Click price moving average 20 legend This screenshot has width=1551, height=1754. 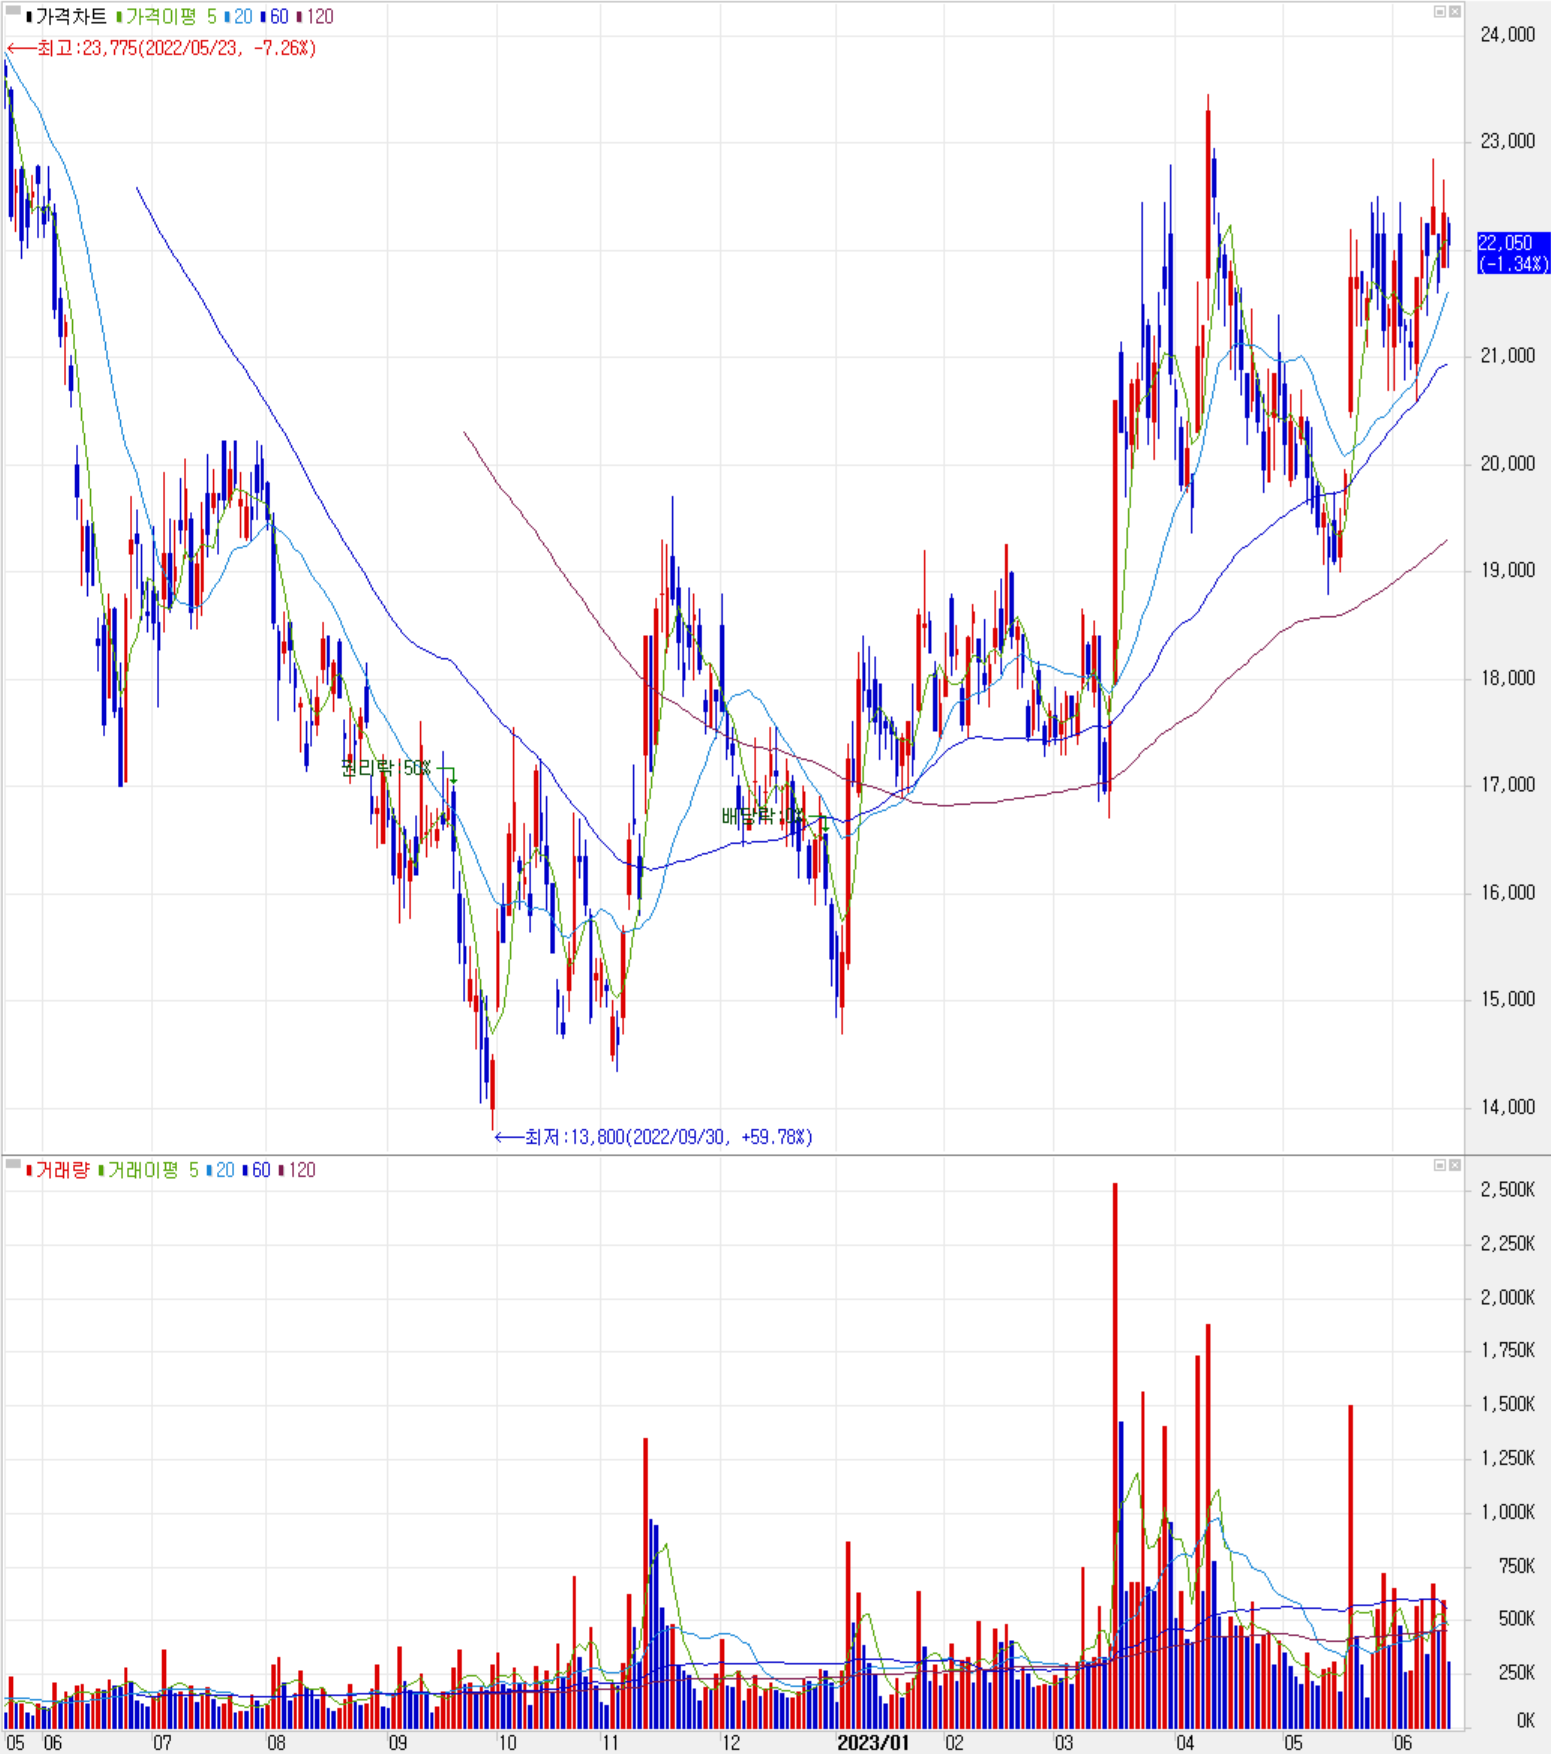(238, 17)
